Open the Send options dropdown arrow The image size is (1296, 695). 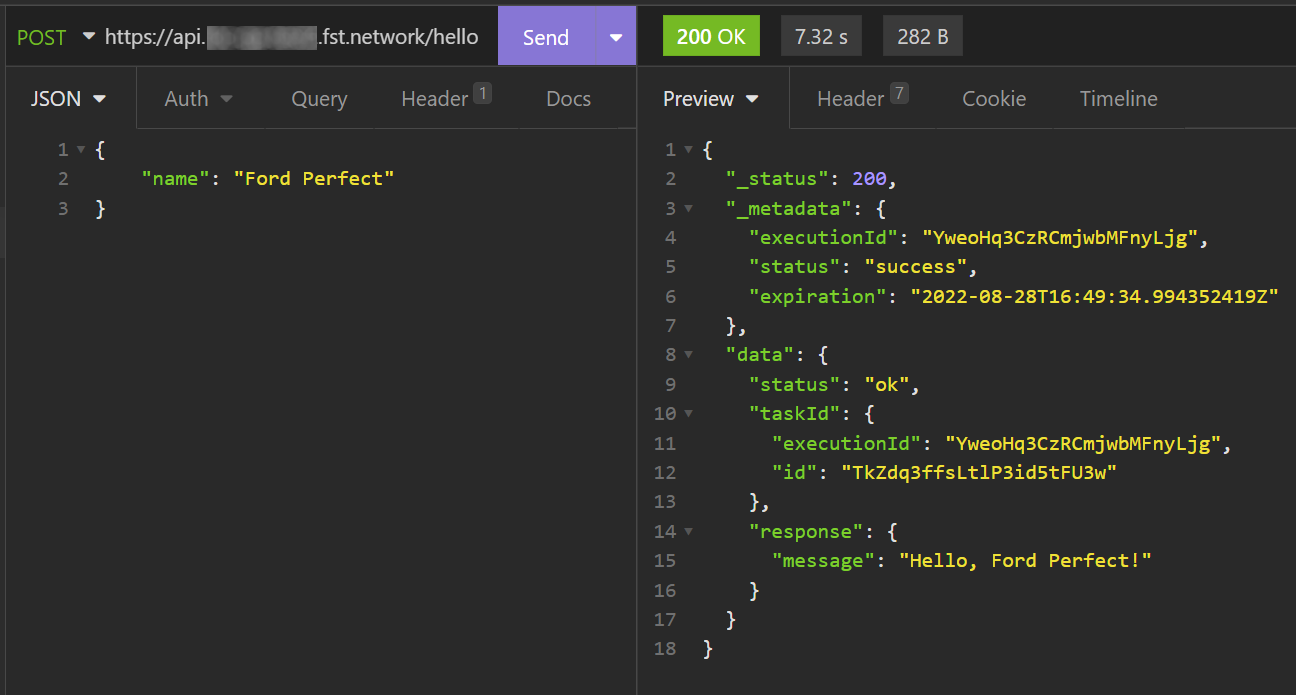(615, 37)
